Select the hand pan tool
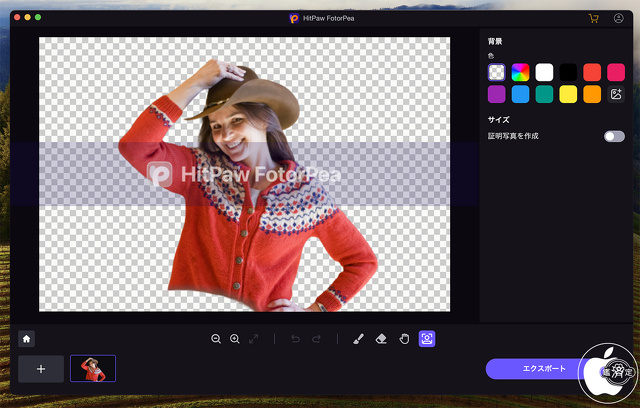Screen dimensions: 640x408 click(404, 339)
